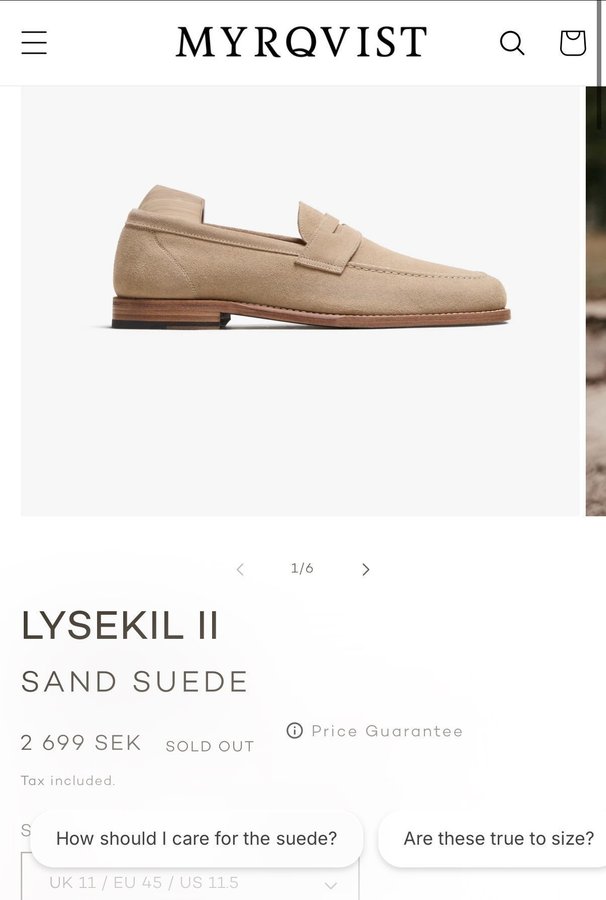Image resolution: width=606 pixels, height=900 pixels.
Task: Go to next product image arrow
Action: coord(366,569)
